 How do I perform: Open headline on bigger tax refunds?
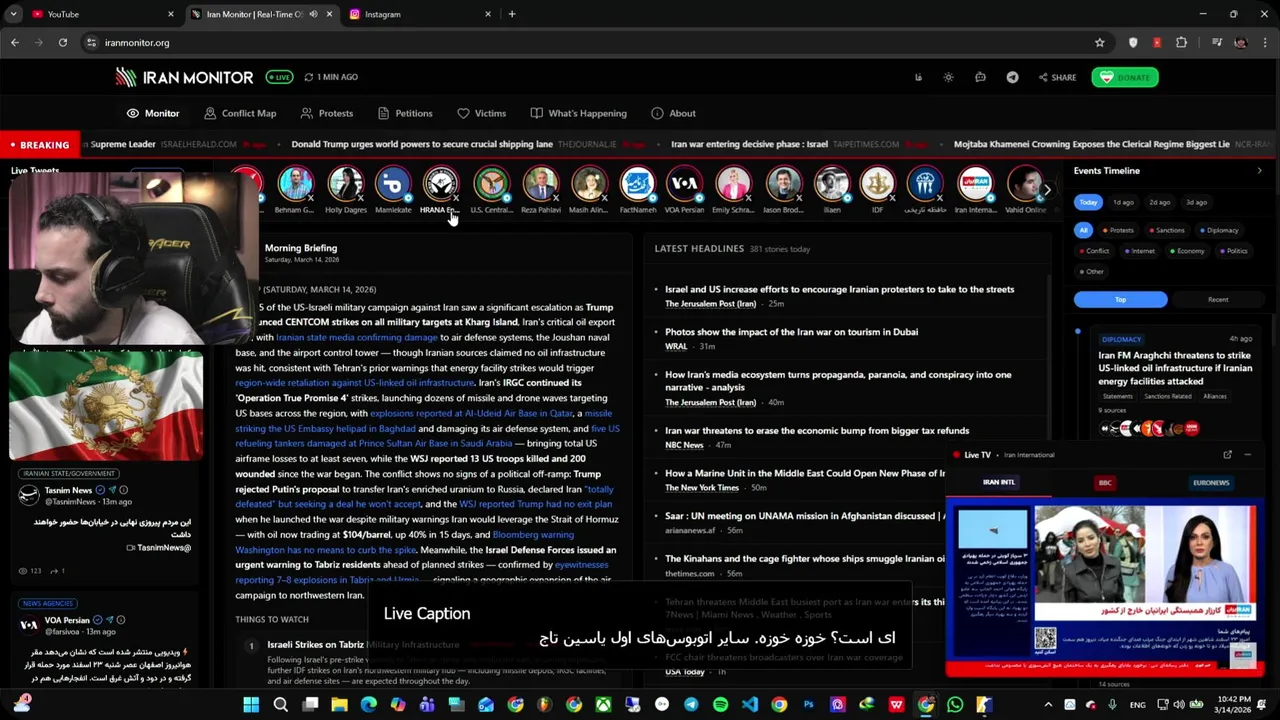[816, 431]
